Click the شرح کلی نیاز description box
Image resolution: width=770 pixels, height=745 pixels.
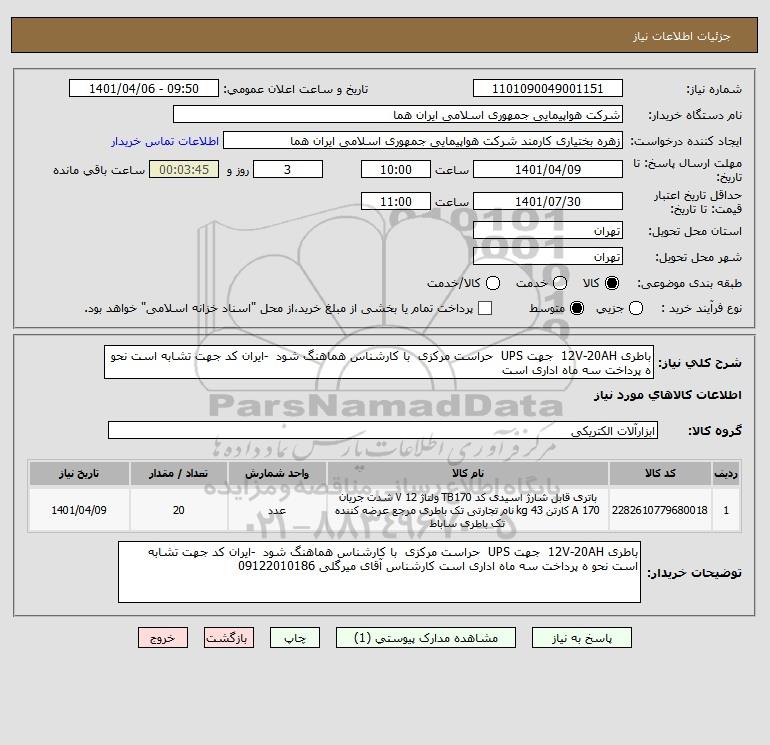tap(379, 362)
